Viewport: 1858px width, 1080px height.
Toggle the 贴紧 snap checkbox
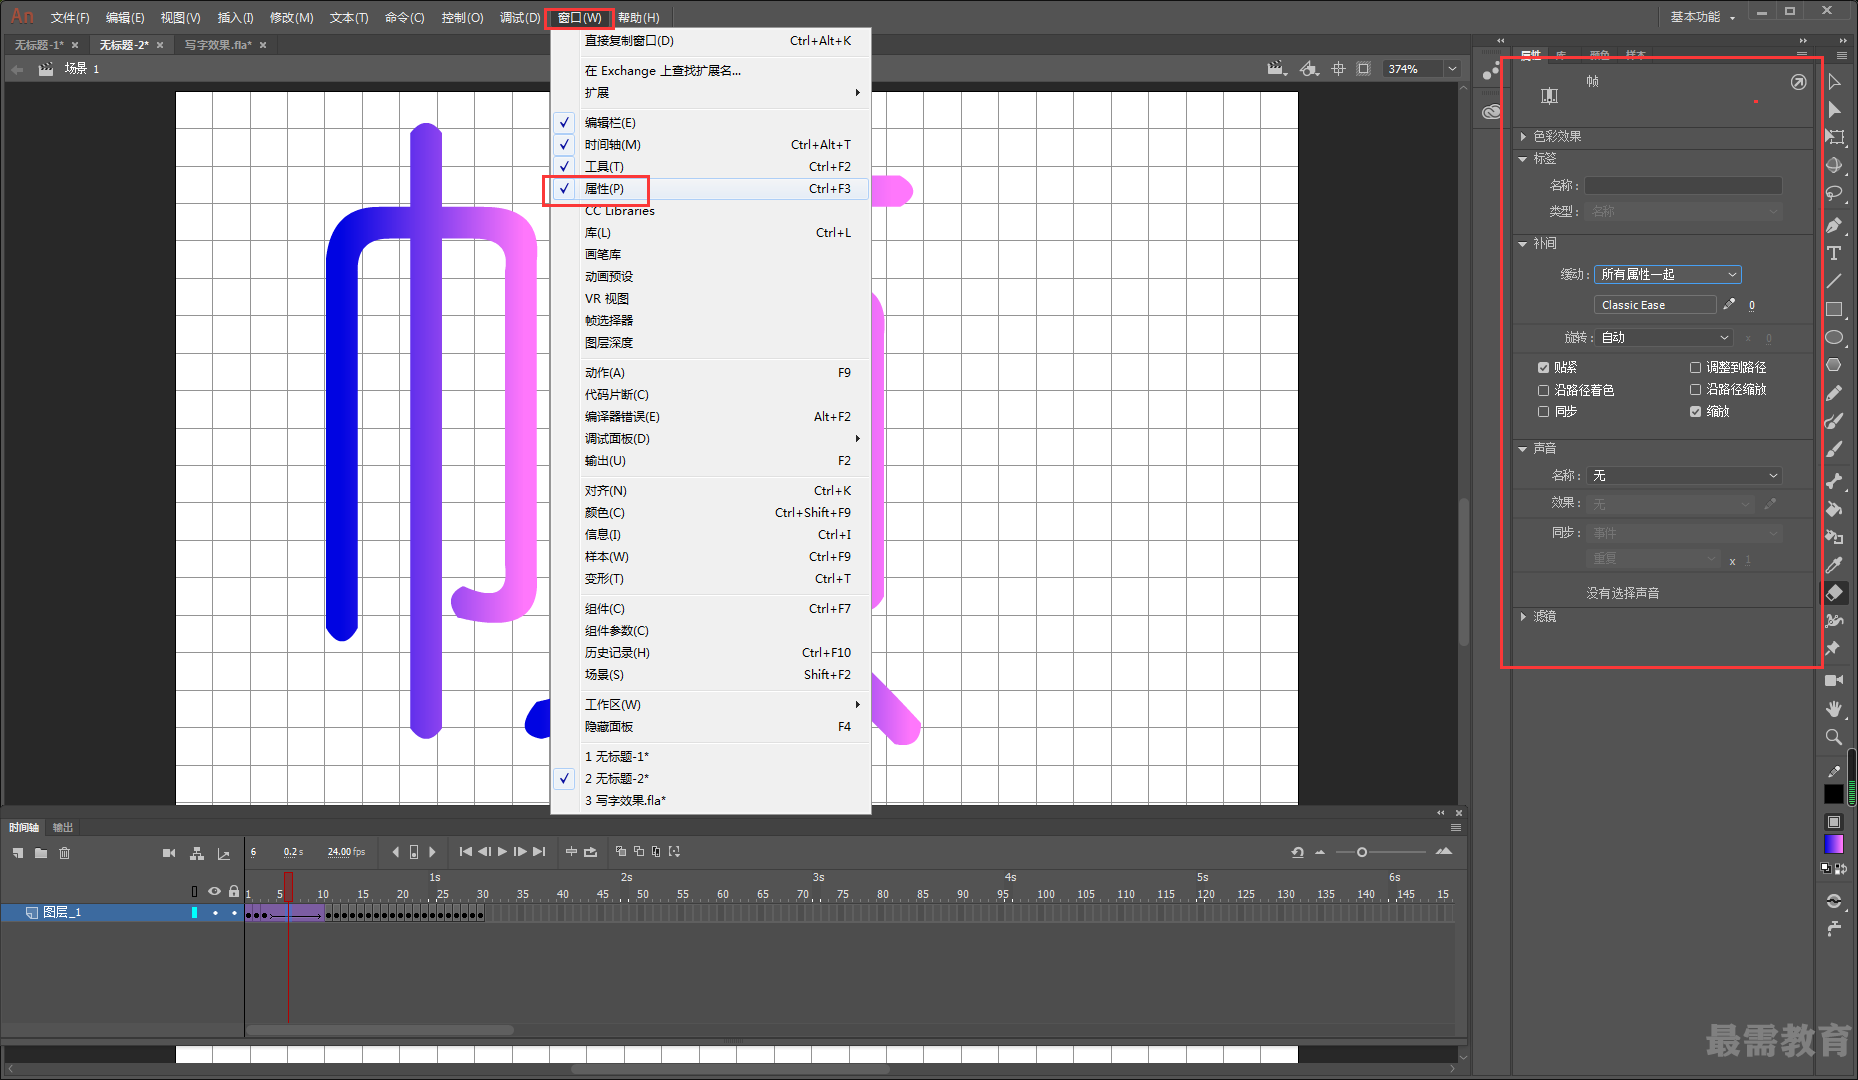(1543, 368)
